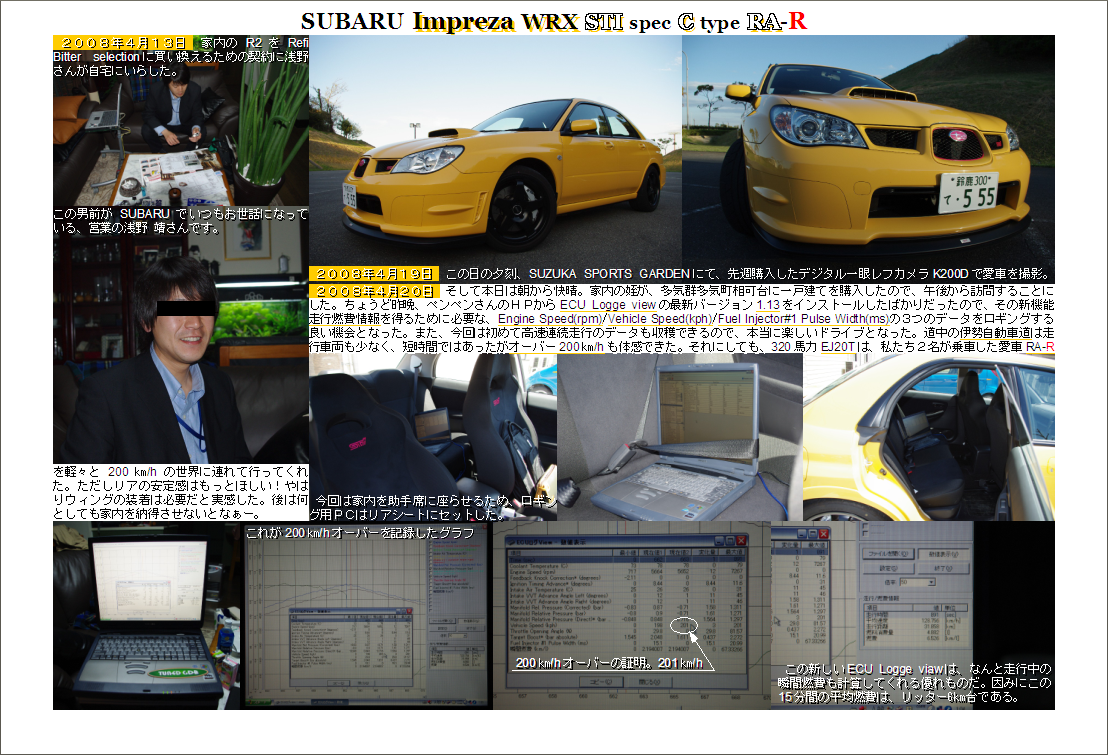Click the 2008年4月19日 date label
The width and height of the screenshot is (1108, 755).
point(374,273)
